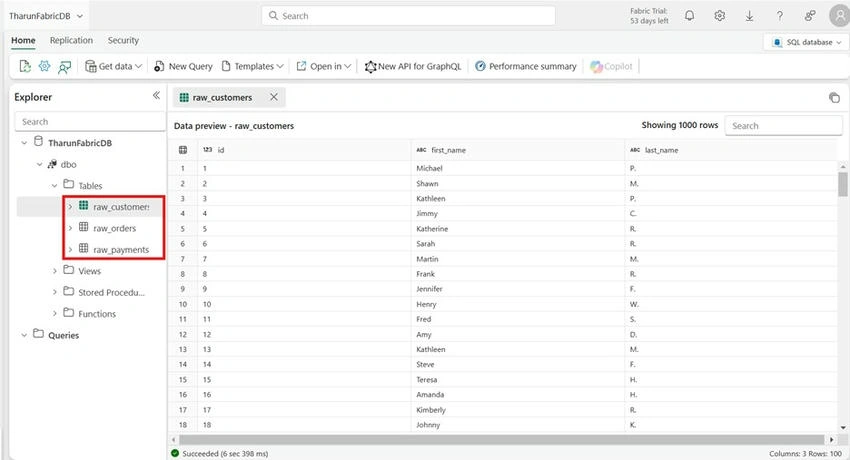Click the feedback person icon in toolbar
Image resolution: width=850 pixels, height=460 pixels.
pyautogui.click(x=65, y=67)
